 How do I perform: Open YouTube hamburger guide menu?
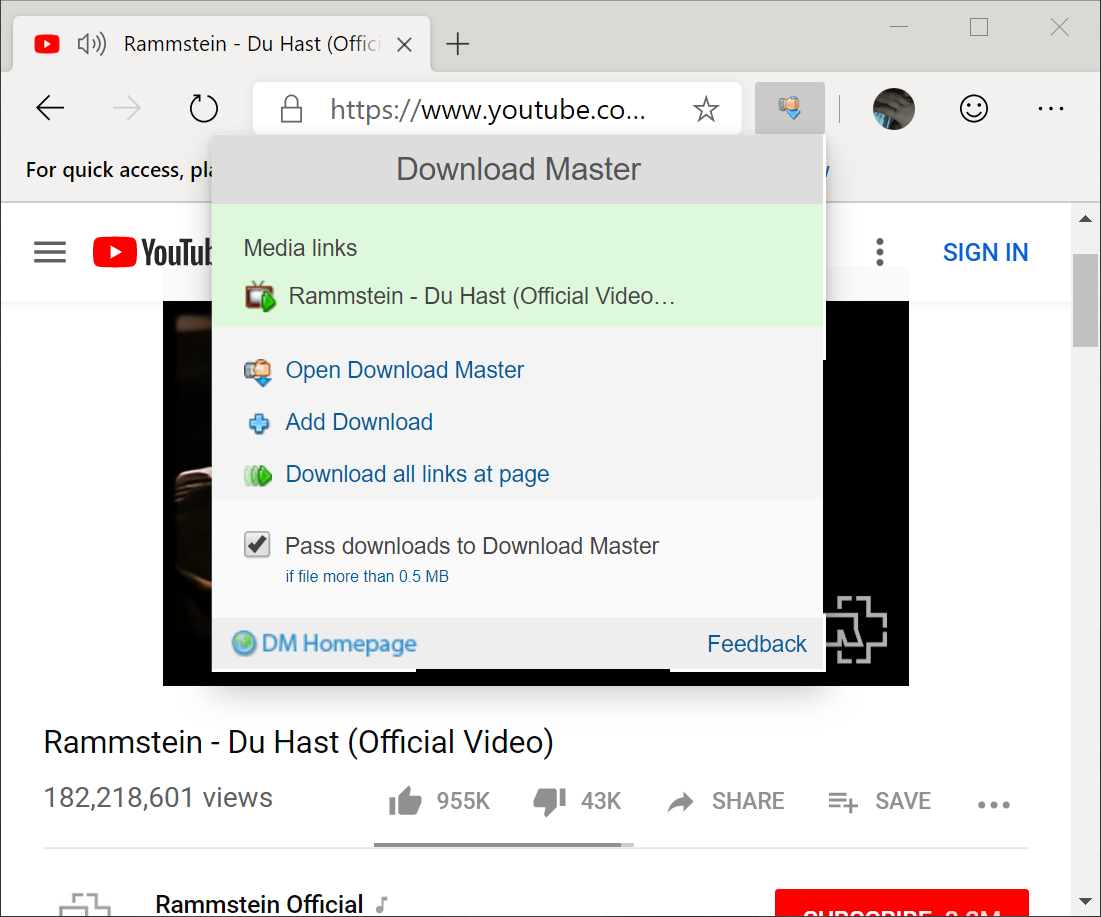(50, 252)
